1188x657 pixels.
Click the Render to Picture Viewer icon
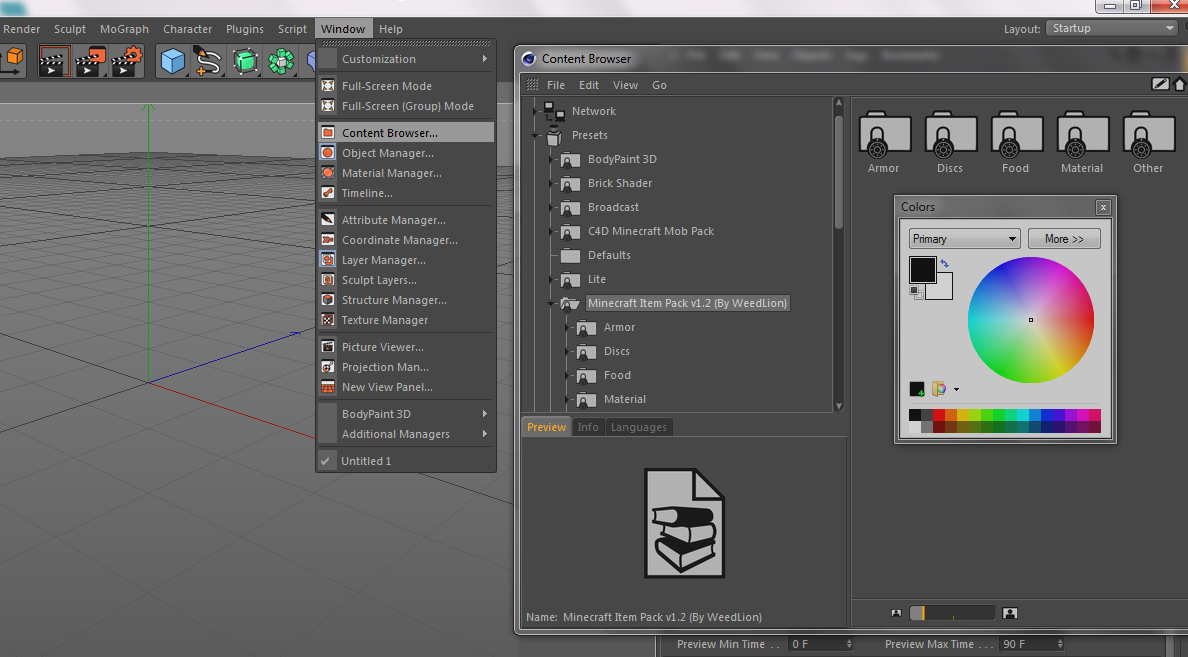tap(90, 61)
